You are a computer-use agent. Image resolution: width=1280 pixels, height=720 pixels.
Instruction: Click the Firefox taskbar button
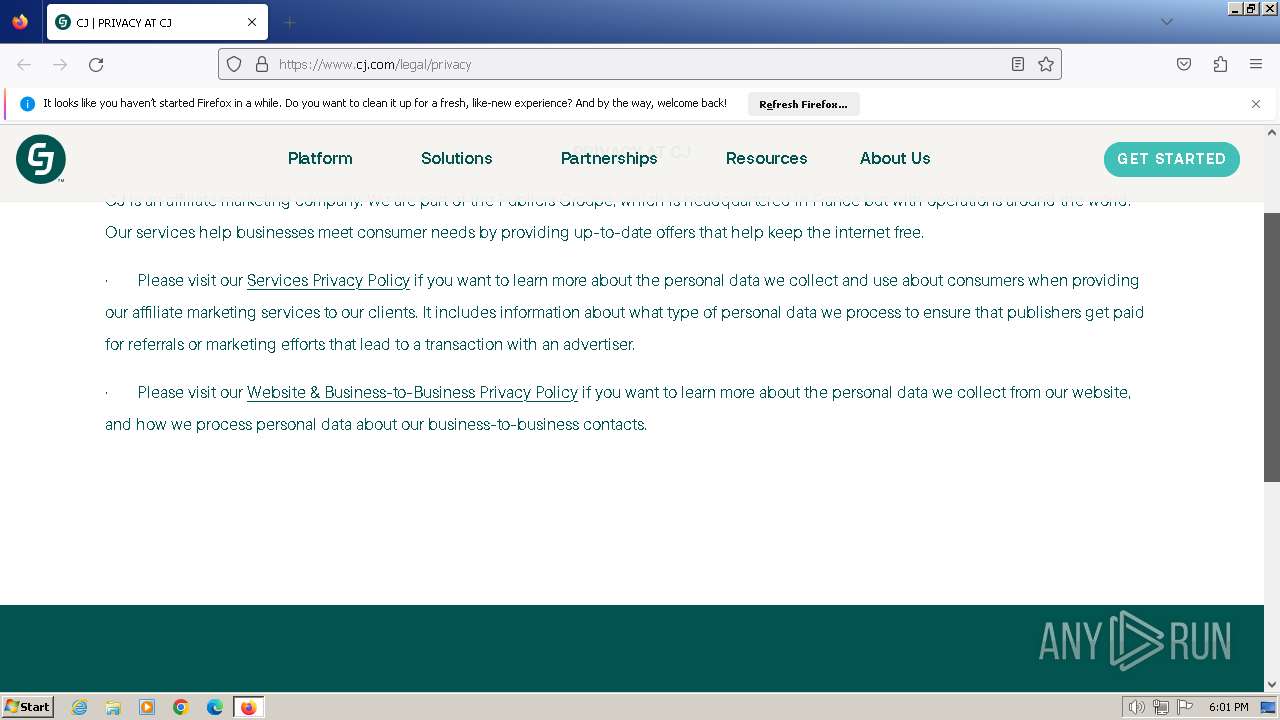click(x=249, y=707)
